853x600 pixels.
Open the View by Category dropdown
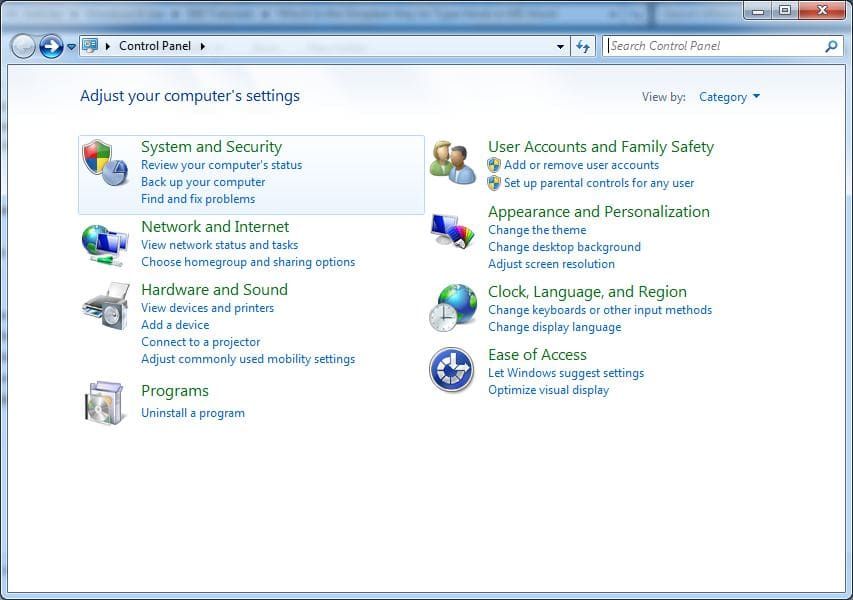tap(729, 97)
